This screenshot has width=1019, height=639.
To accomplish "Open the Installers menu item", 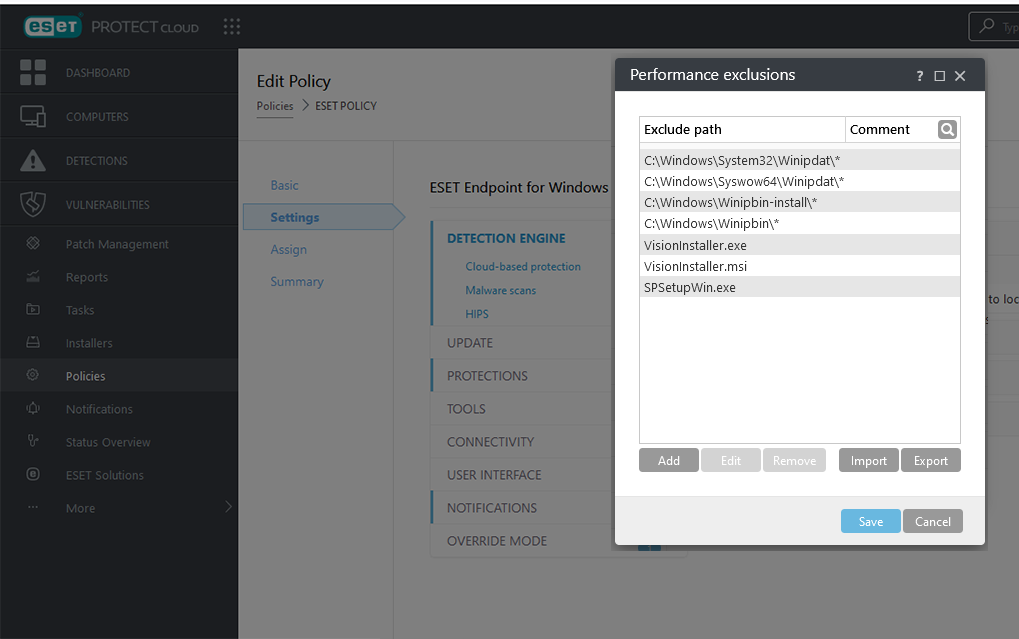I will coord(89,343).
